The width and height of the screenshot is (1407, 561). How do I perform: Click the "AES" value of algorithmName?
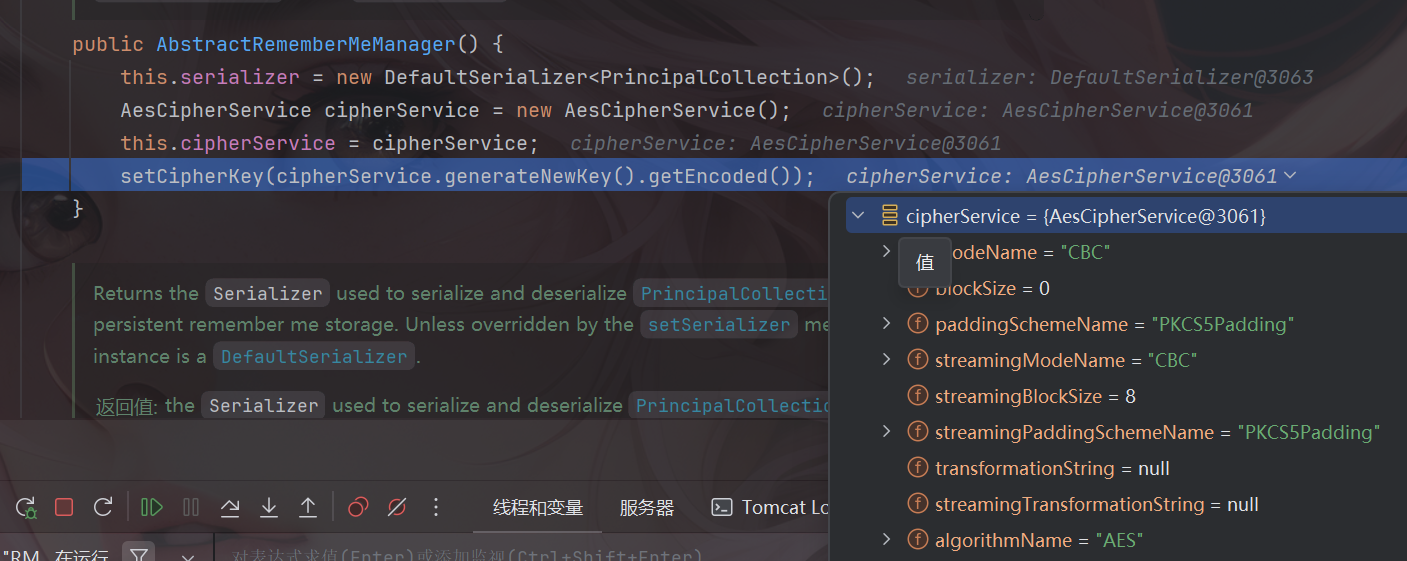[1119, 540]
